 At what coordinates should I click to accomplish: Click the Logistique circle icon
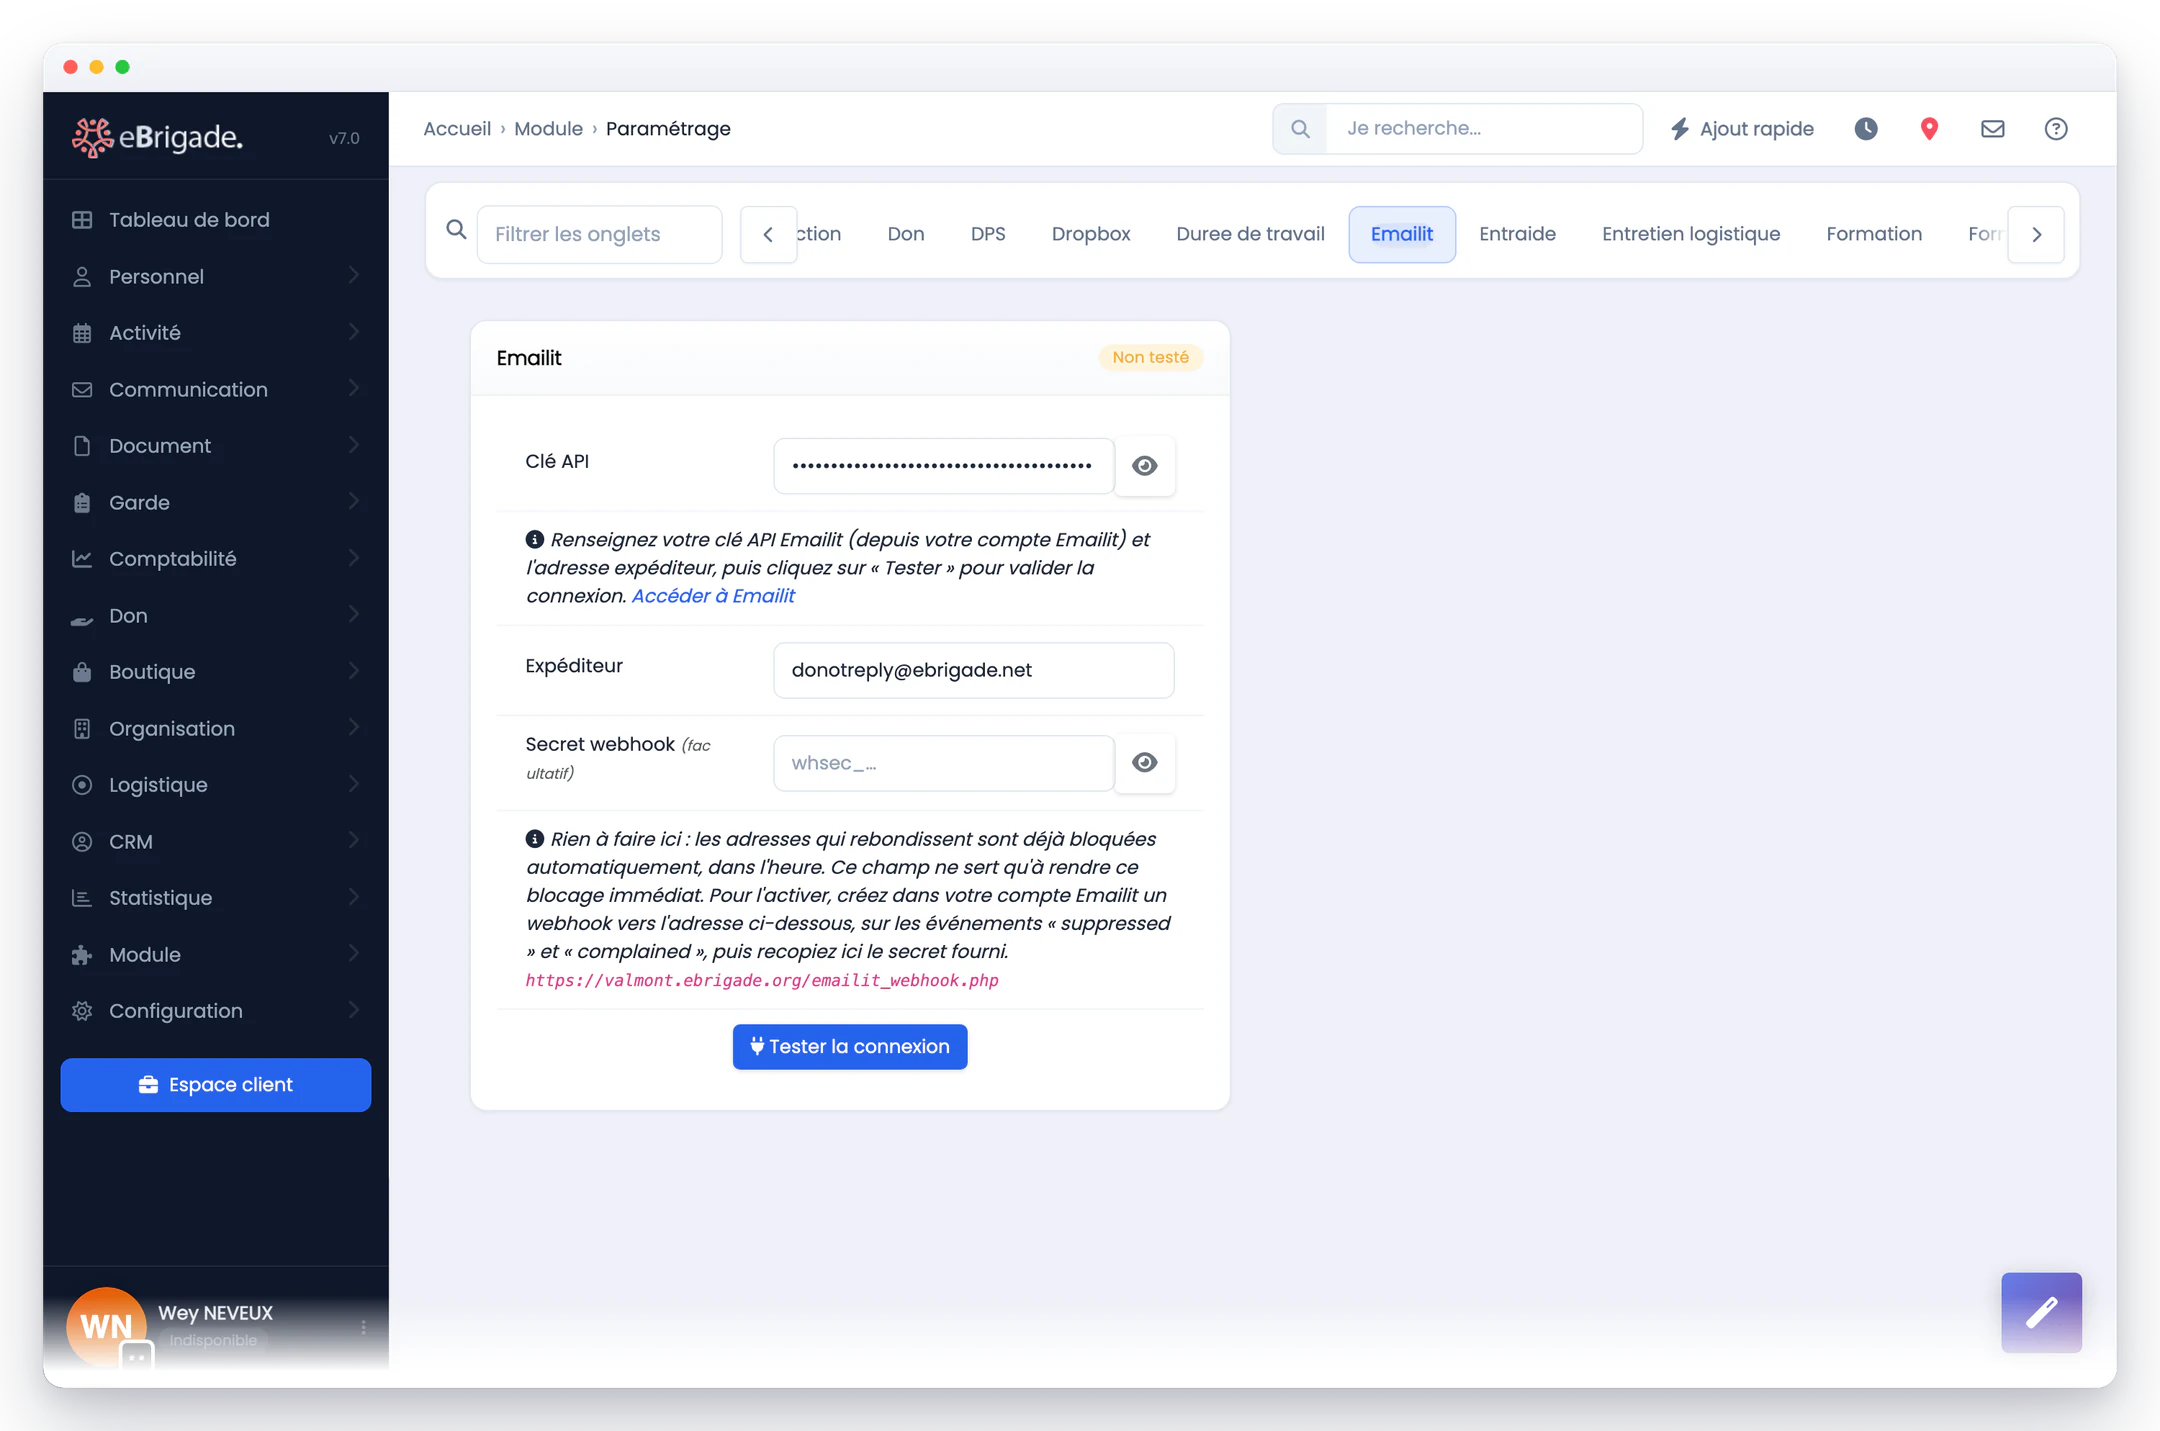pyautogui.click(x=82, y=785)
